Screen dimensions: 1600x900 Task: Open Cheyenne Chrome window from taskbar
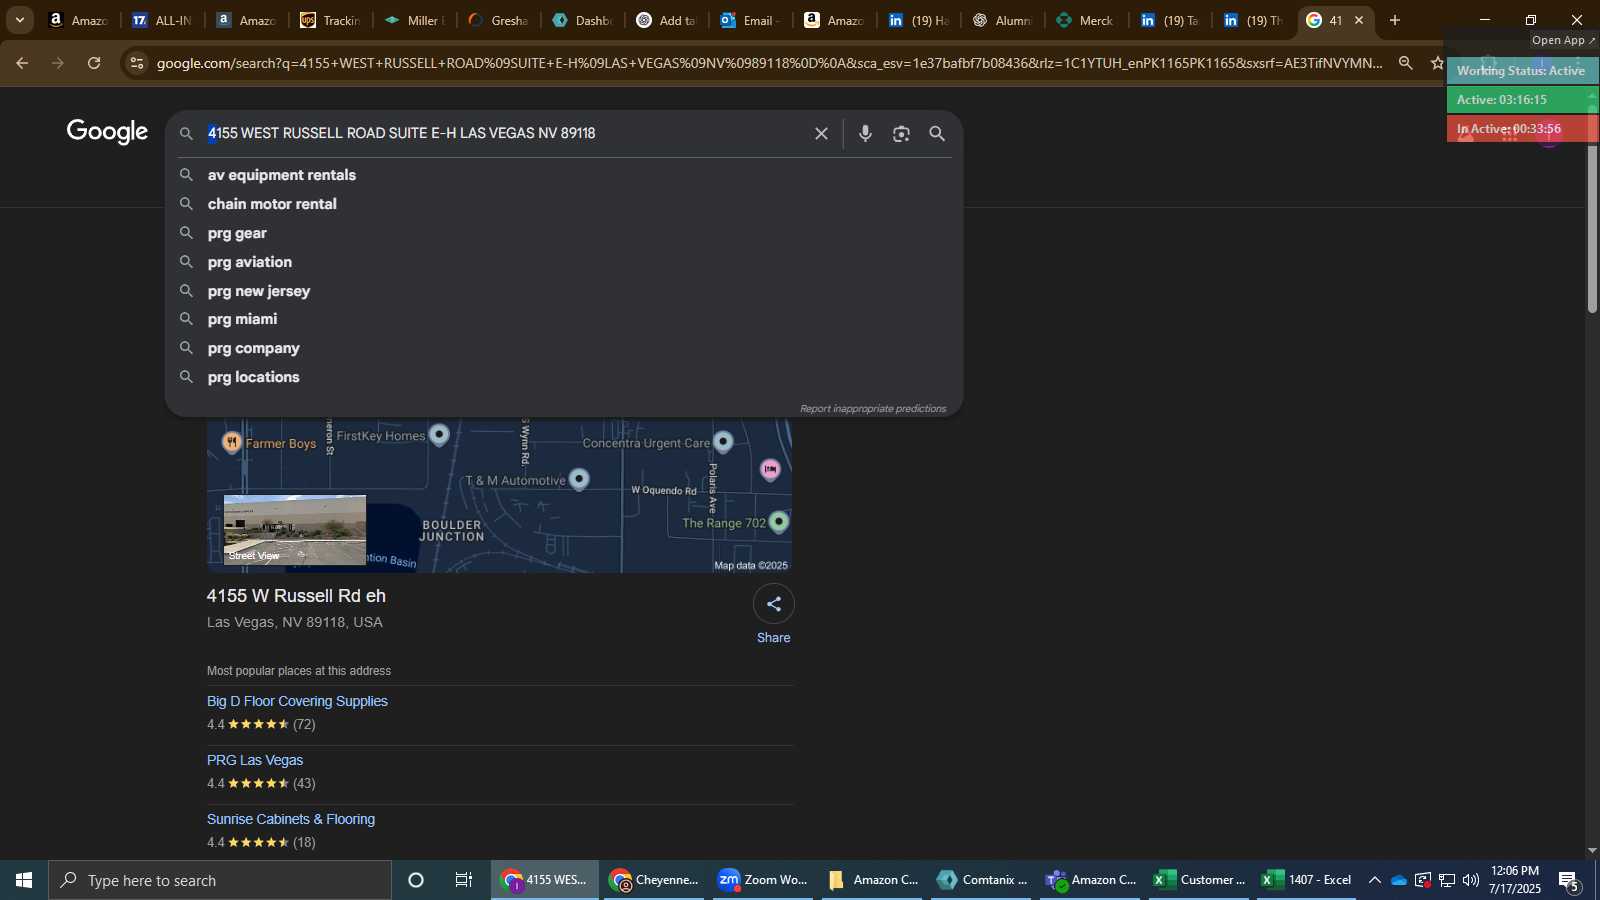[x=656, y=880]
